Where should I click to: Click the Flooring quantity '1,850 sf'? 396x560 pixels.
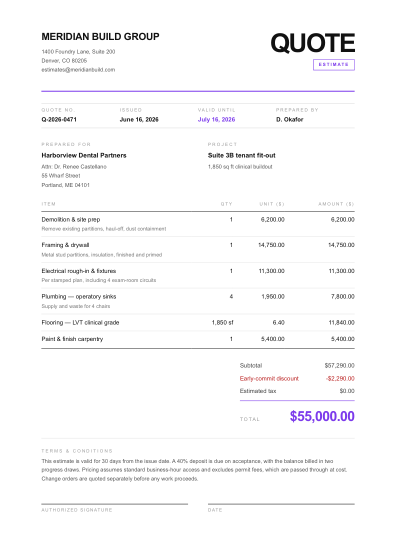coord(222,322)
